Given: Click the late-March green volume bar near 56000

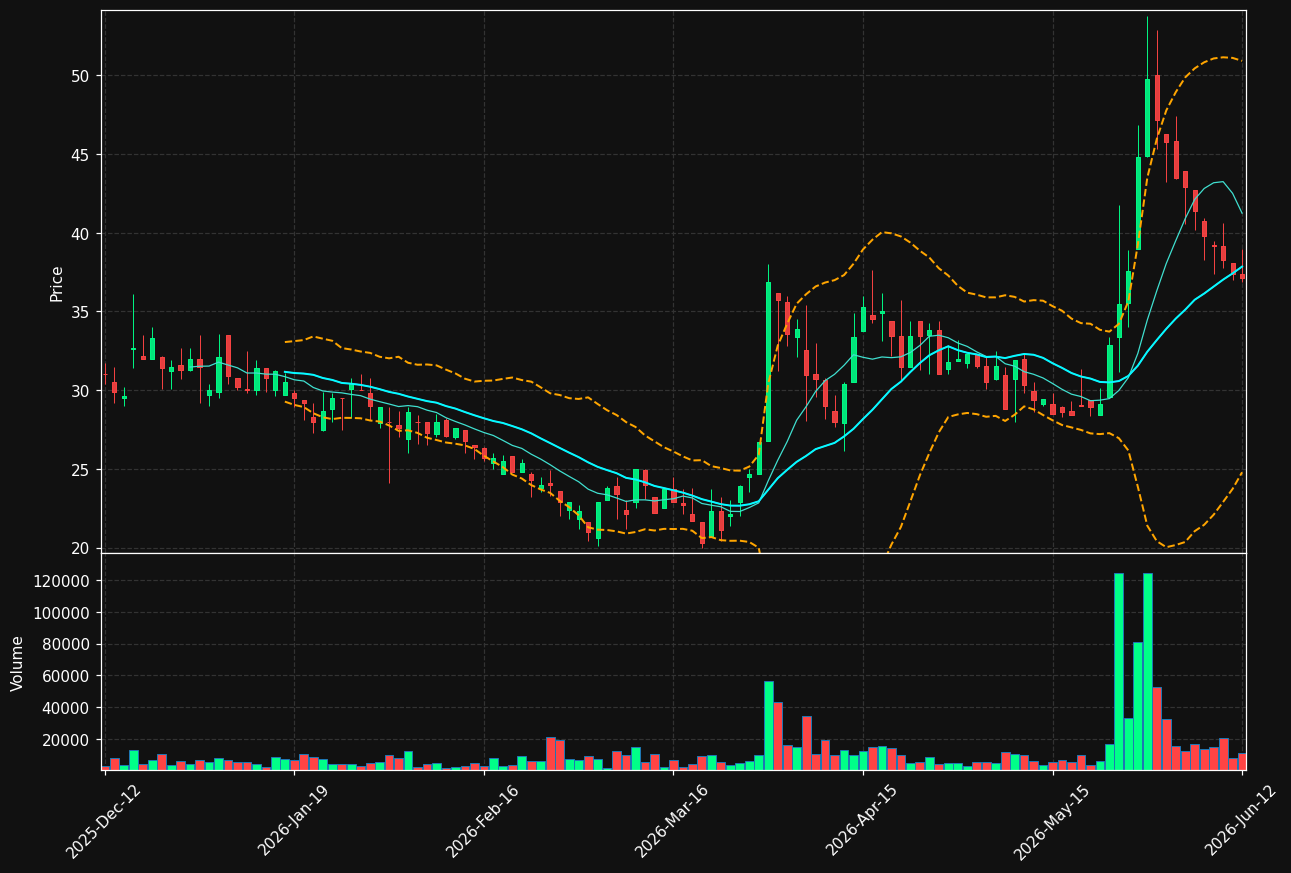Looking at the screenshot, I should [x=768, y=725].
